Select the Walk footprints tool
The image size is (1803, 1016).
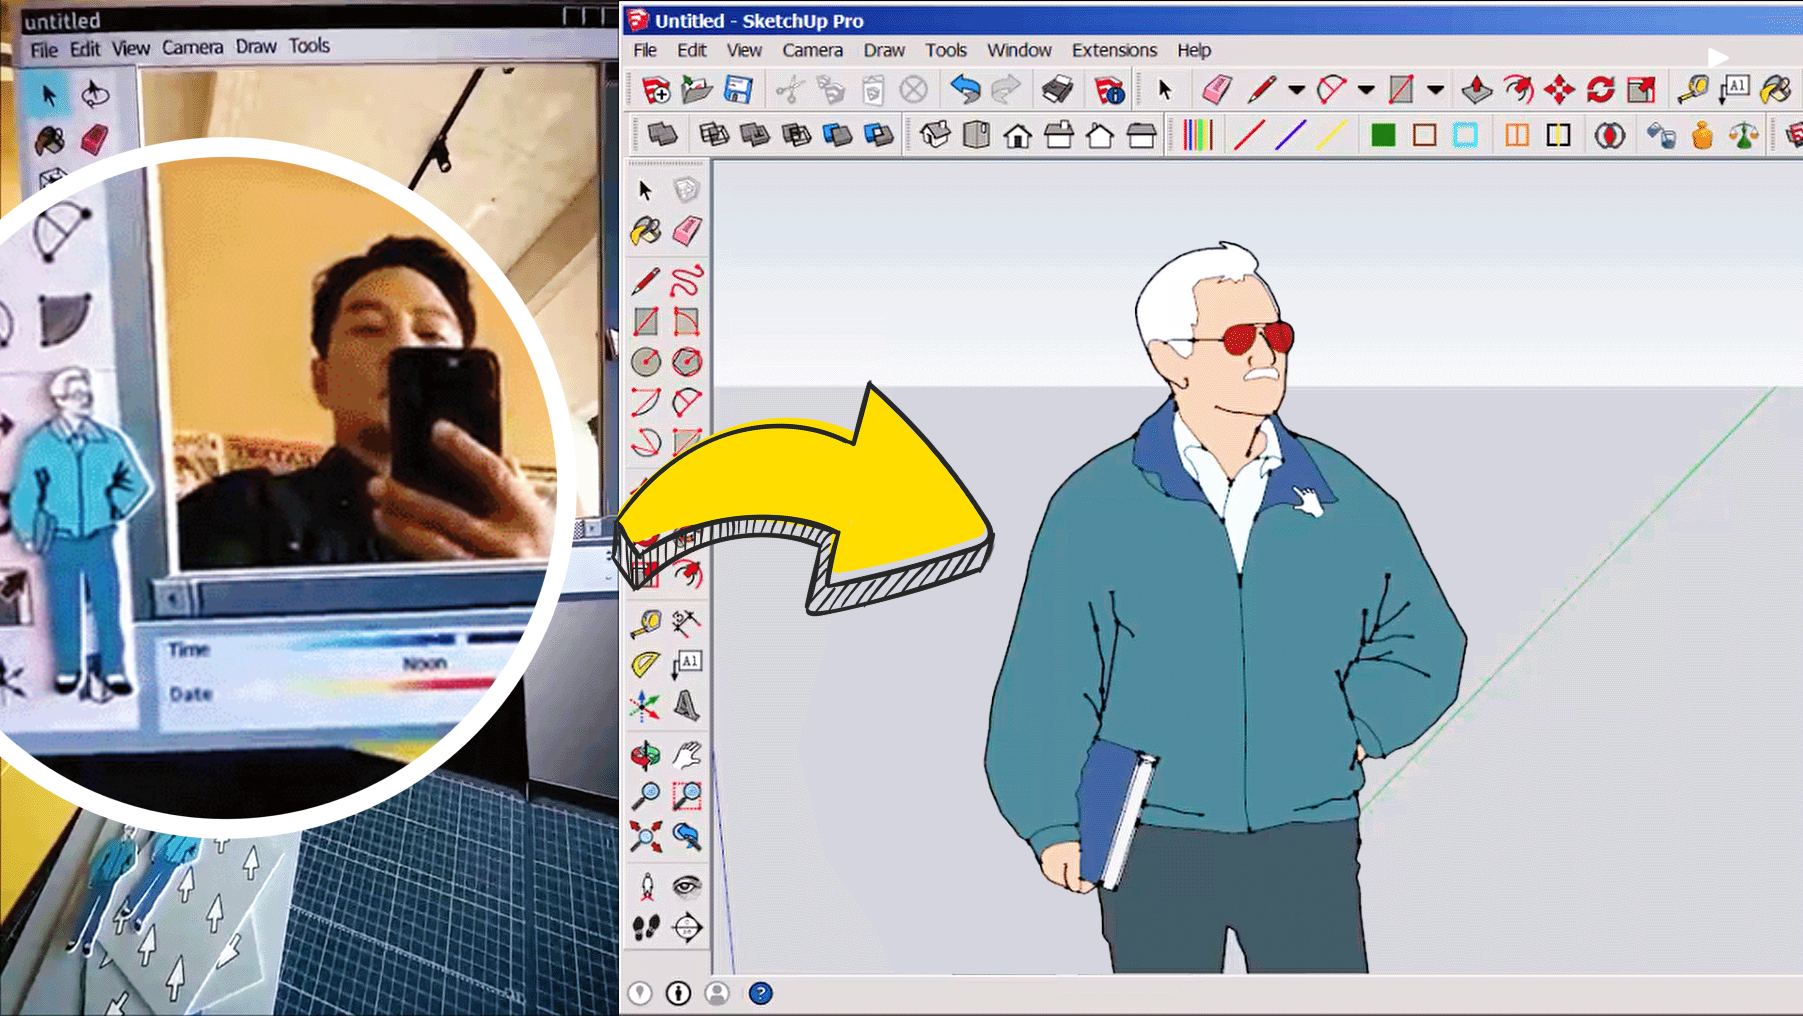(646, 928)
